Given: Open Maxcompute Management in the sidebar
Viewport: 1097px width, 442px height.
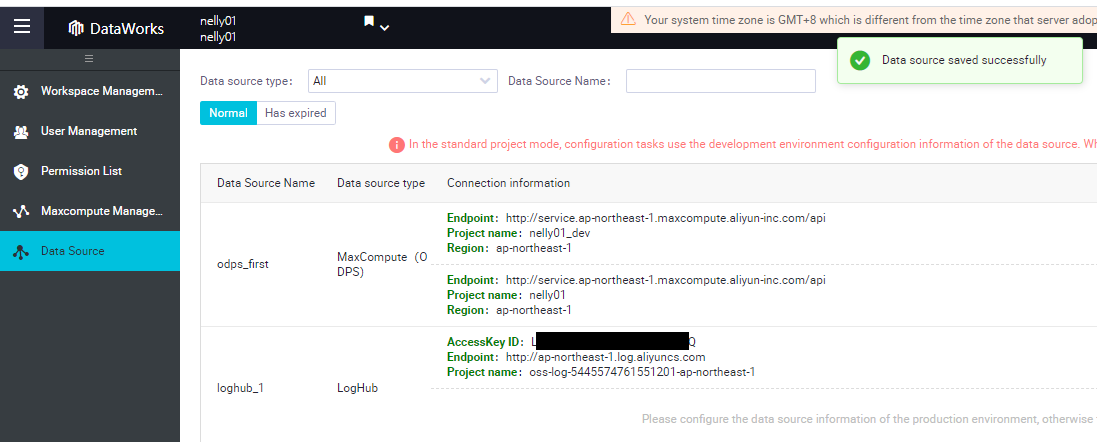Looking at the screenshot, I should tap(90, 211).
